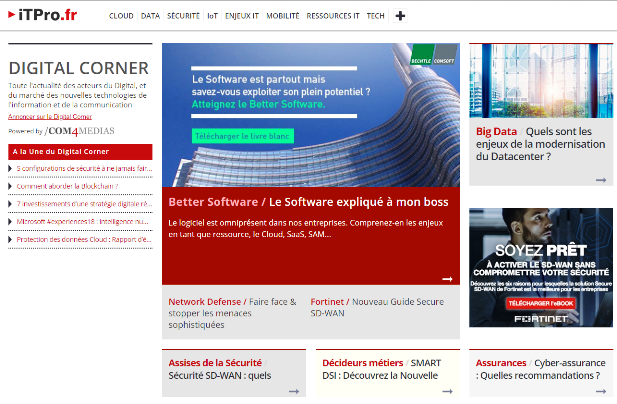Open 'Comment aborder la Blockchain ?' article
This screenshot has height=404, width=617.
pyautogui.click(x=67, y=186)
